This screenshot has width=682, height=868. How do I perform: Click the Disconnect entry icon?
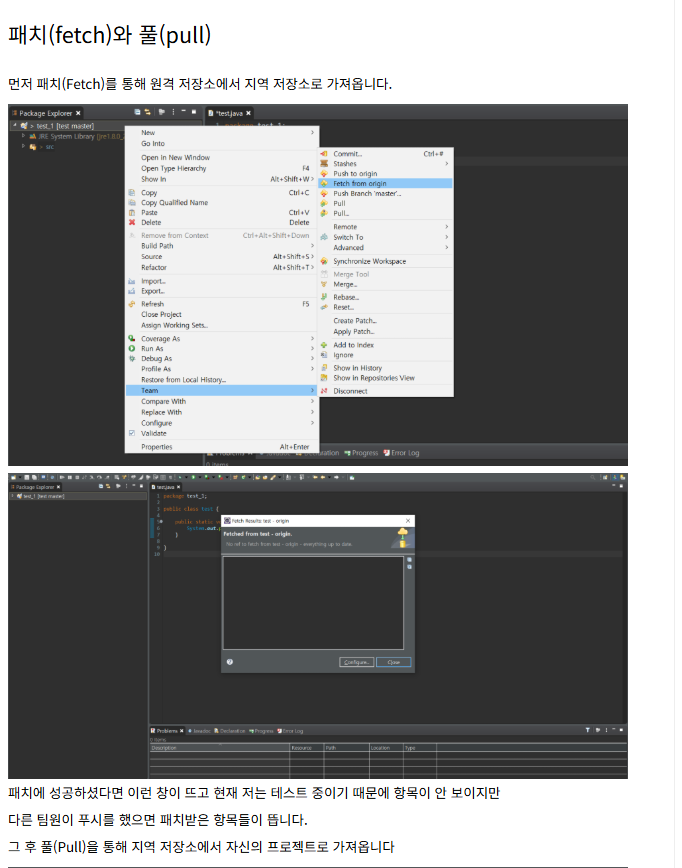(x=324, y=391)
